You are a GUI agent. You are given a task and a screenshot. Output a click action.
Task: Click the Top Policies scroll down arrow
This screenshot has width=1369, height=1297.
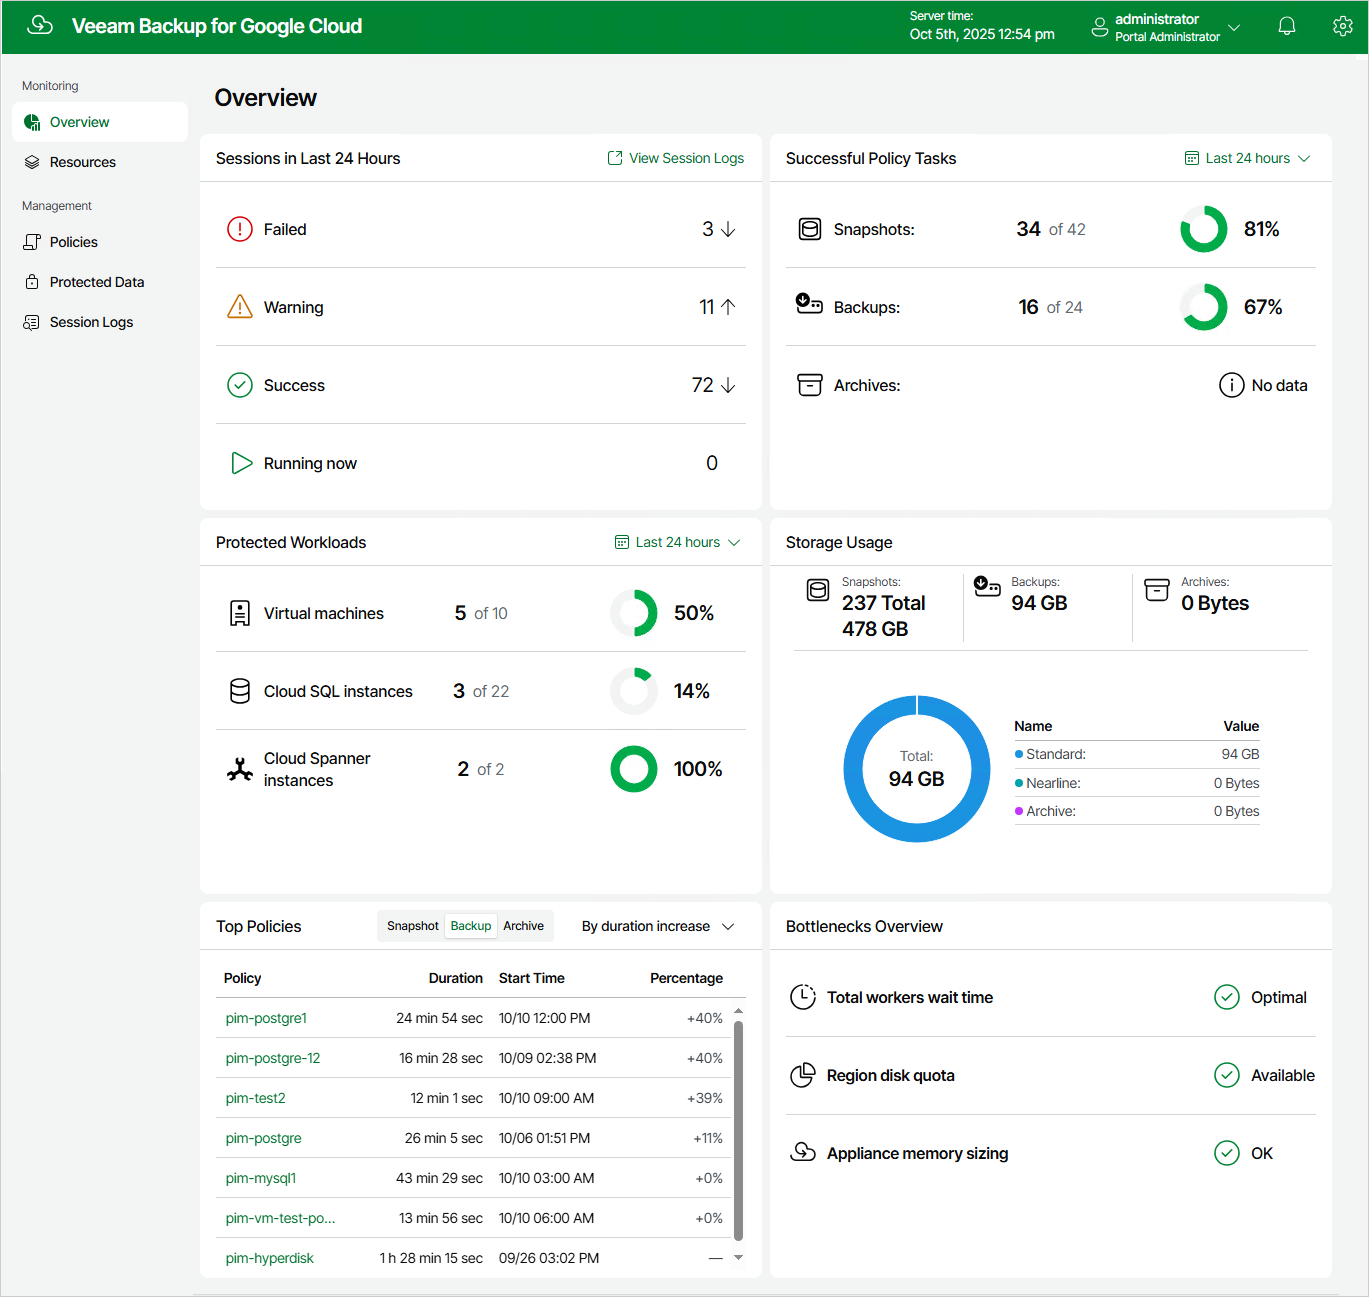738,1258
